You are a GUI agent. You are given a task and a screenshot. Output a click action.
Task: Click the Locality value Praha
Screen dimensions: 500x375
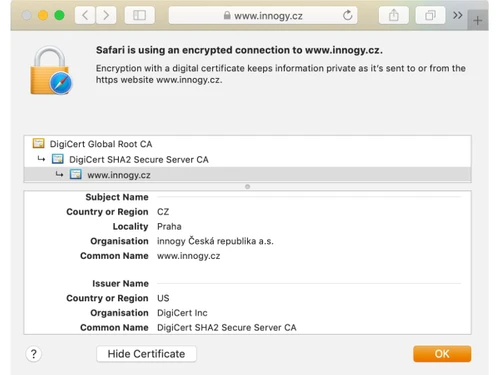(x=169, y=226)
